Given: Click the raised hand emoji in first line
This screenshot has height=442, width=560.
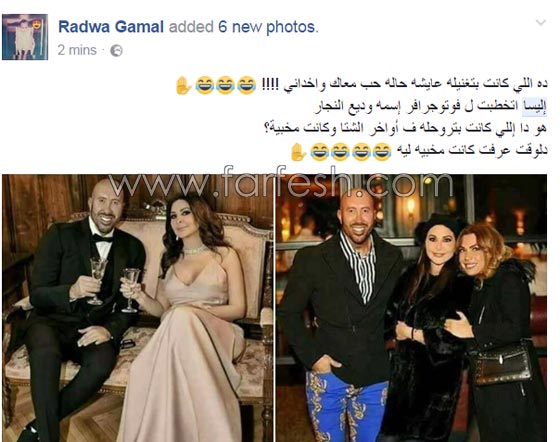Looking at the screenshot, I should click(184, 86).
